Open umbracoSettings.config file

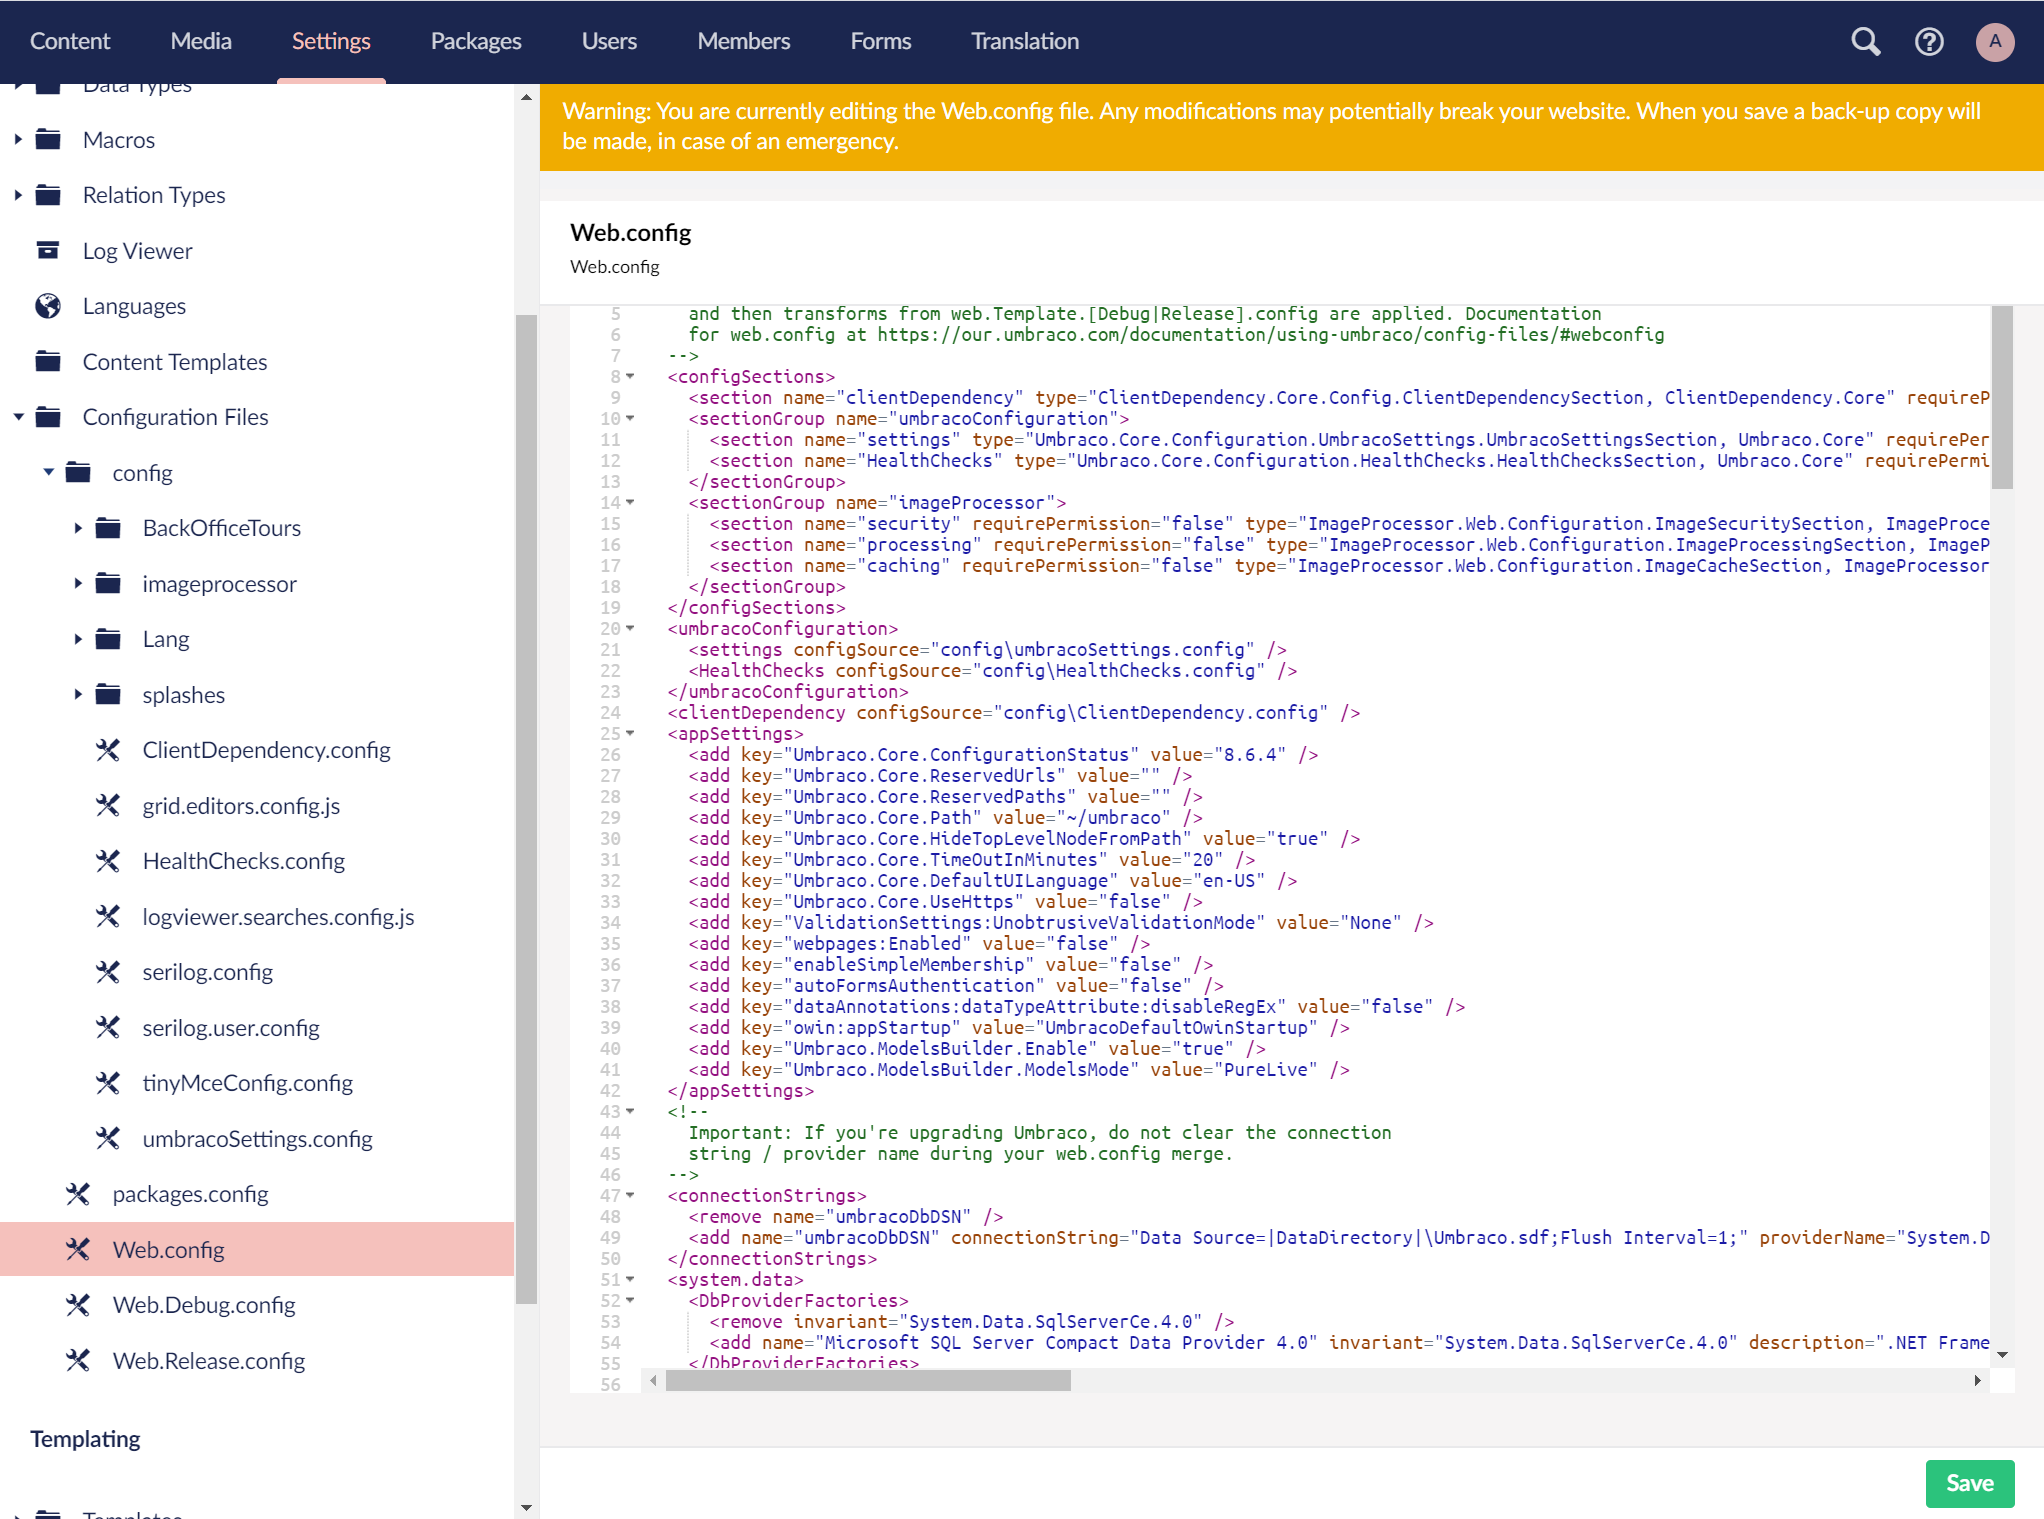[257, 1139]
